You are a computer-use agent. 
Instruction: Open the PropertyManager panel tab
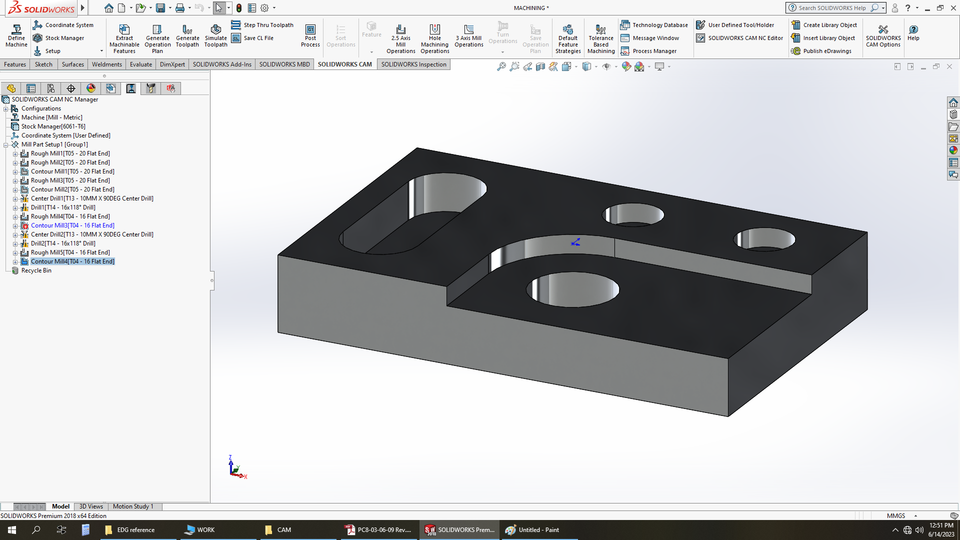pos(31,89)
